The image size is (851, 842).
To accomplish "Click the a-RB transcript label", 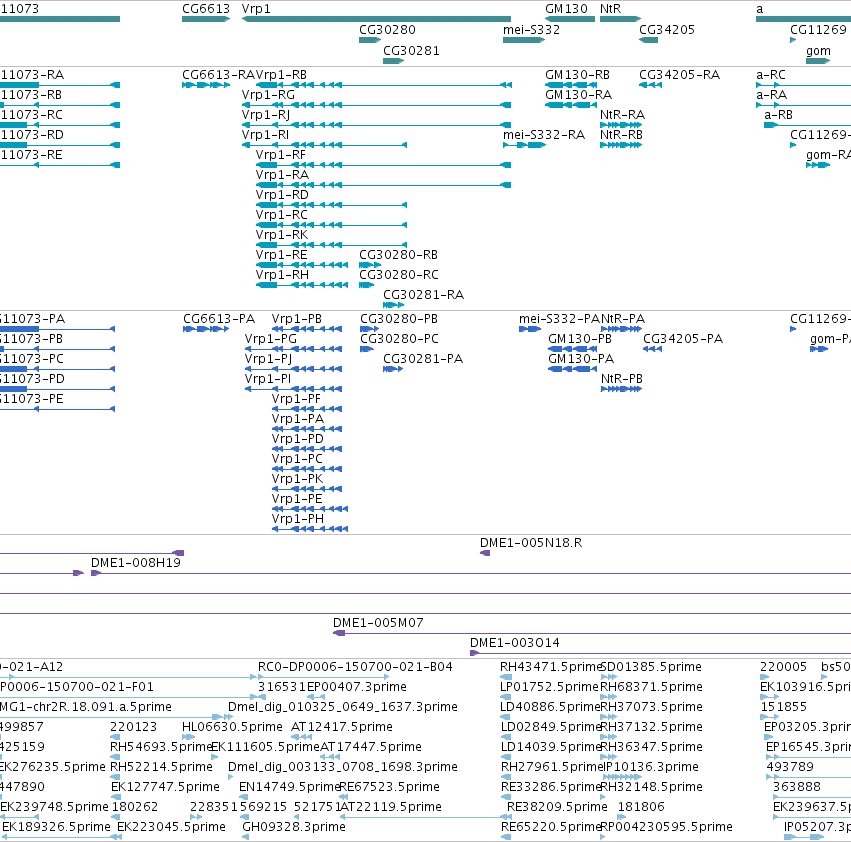I will [x=778, y=115].
